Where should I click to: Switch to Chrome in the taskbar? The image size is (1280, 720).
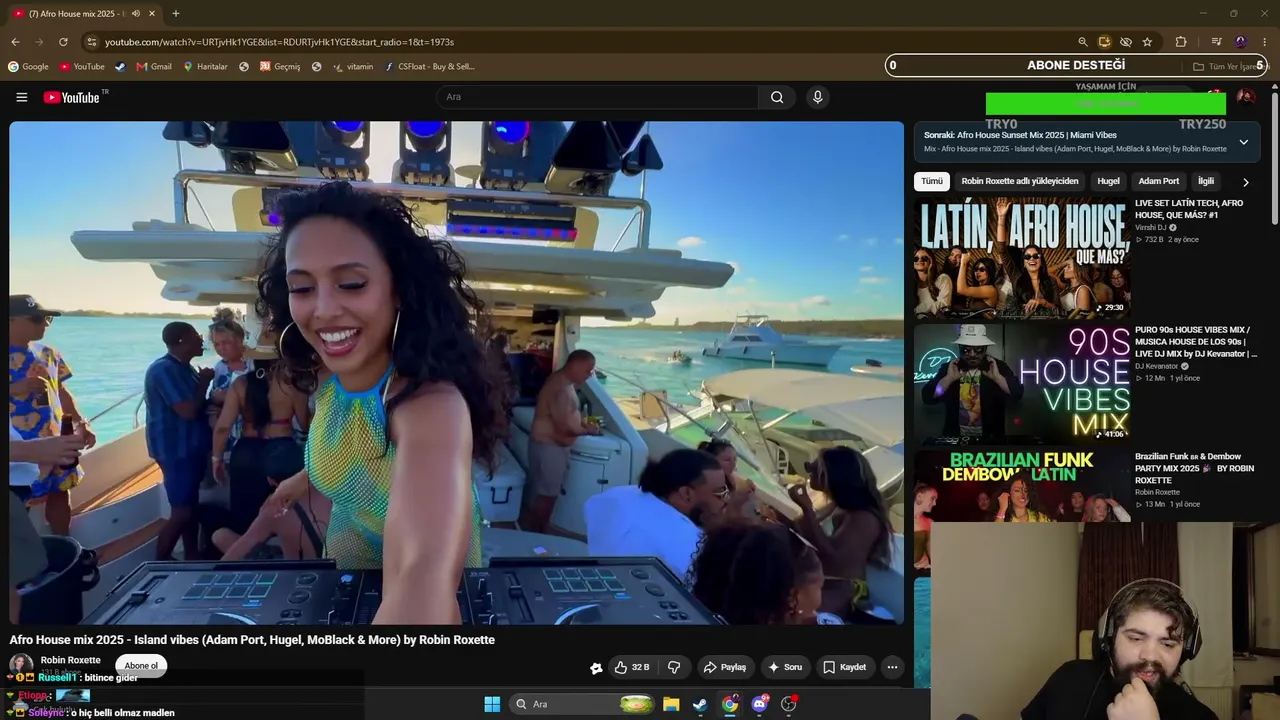click(730, 704)
